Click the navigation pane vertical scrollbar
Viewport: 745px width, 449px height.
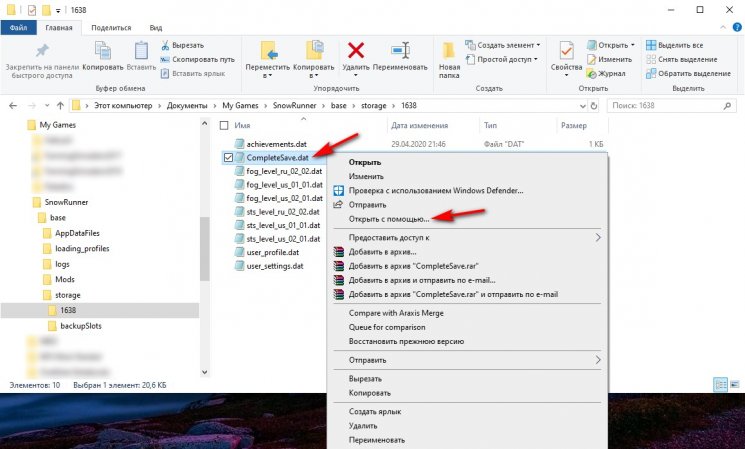click(x=205, y=240)
